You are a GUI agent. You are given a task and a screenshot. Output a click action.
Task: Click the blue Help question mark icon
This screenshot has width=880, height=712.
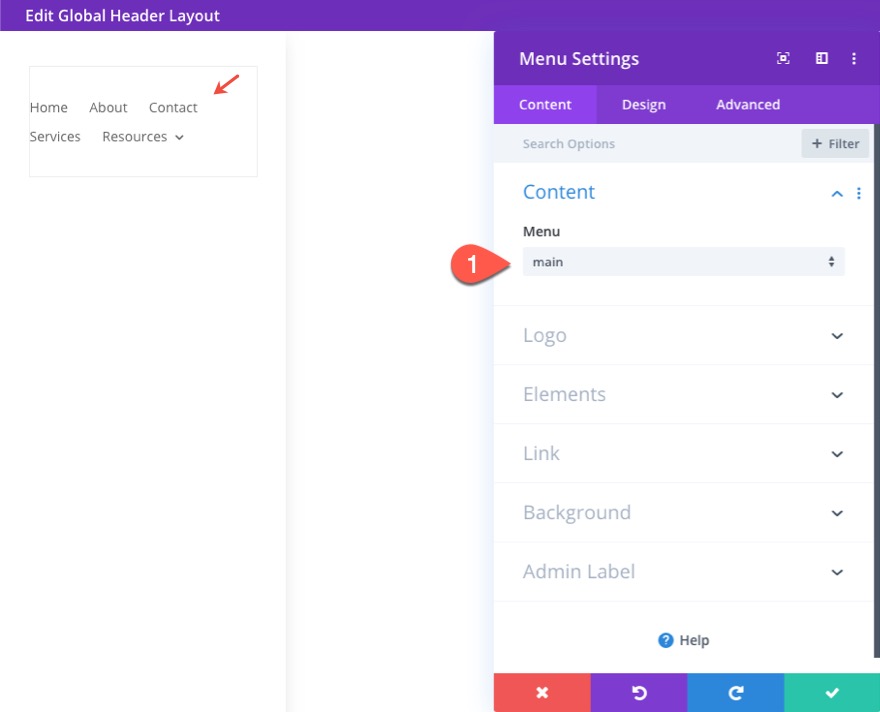pos(665,640)
